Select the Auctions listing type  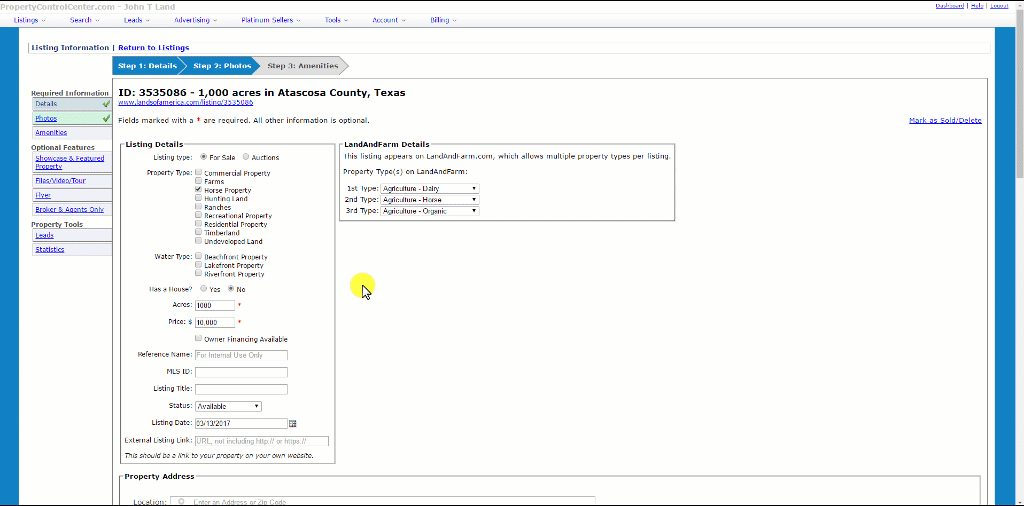point(246,157)
